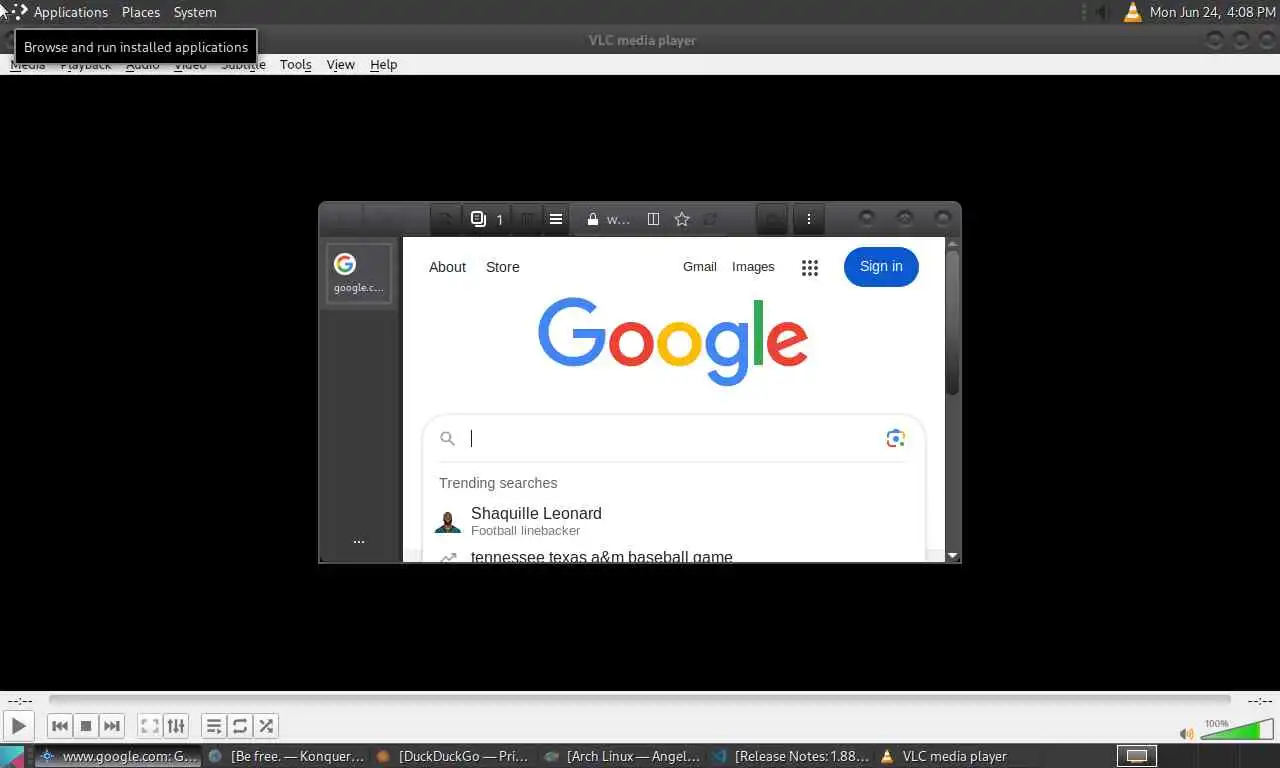Skip to next media in VLC

(x=112, y=726)
